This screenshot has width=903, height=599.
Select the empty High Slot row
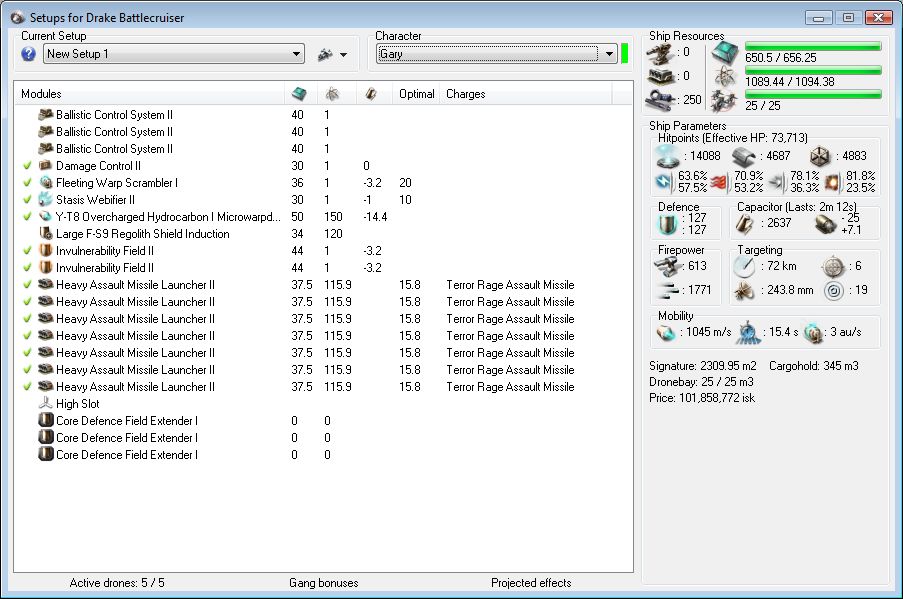tap(322, 404)
